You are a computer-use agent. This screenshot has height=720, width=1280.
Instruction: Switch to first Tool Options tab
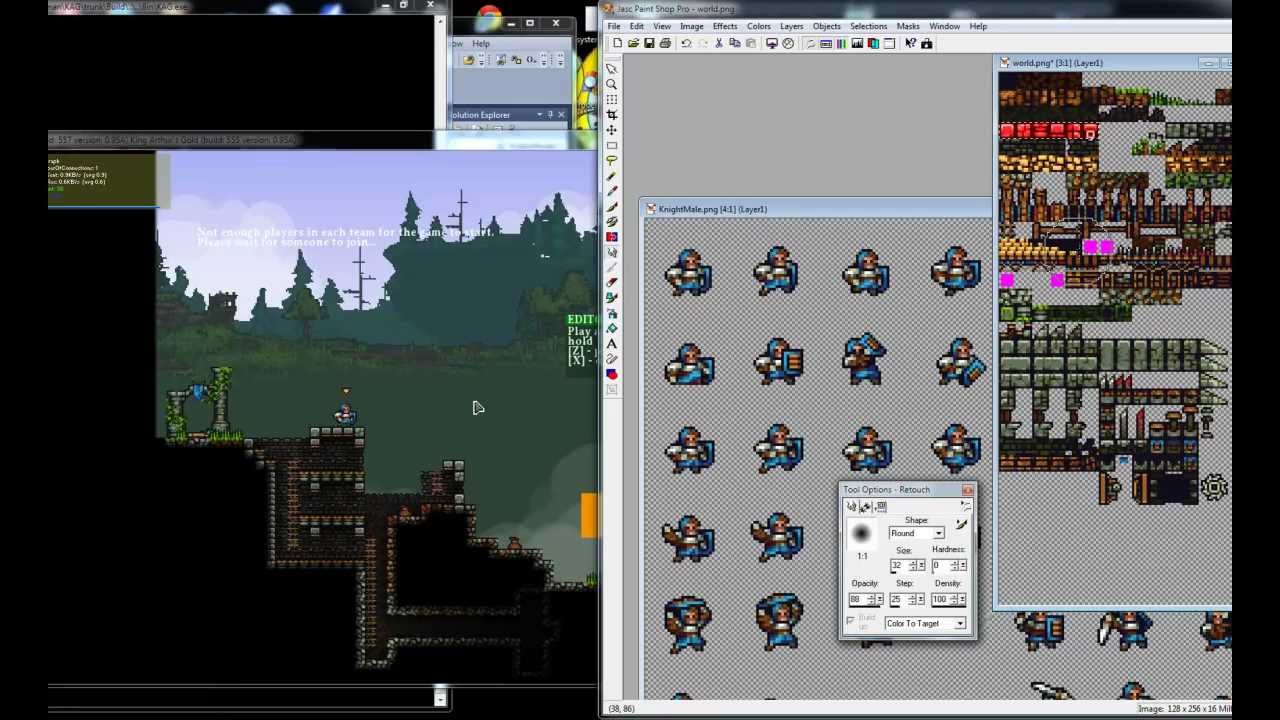851,506
